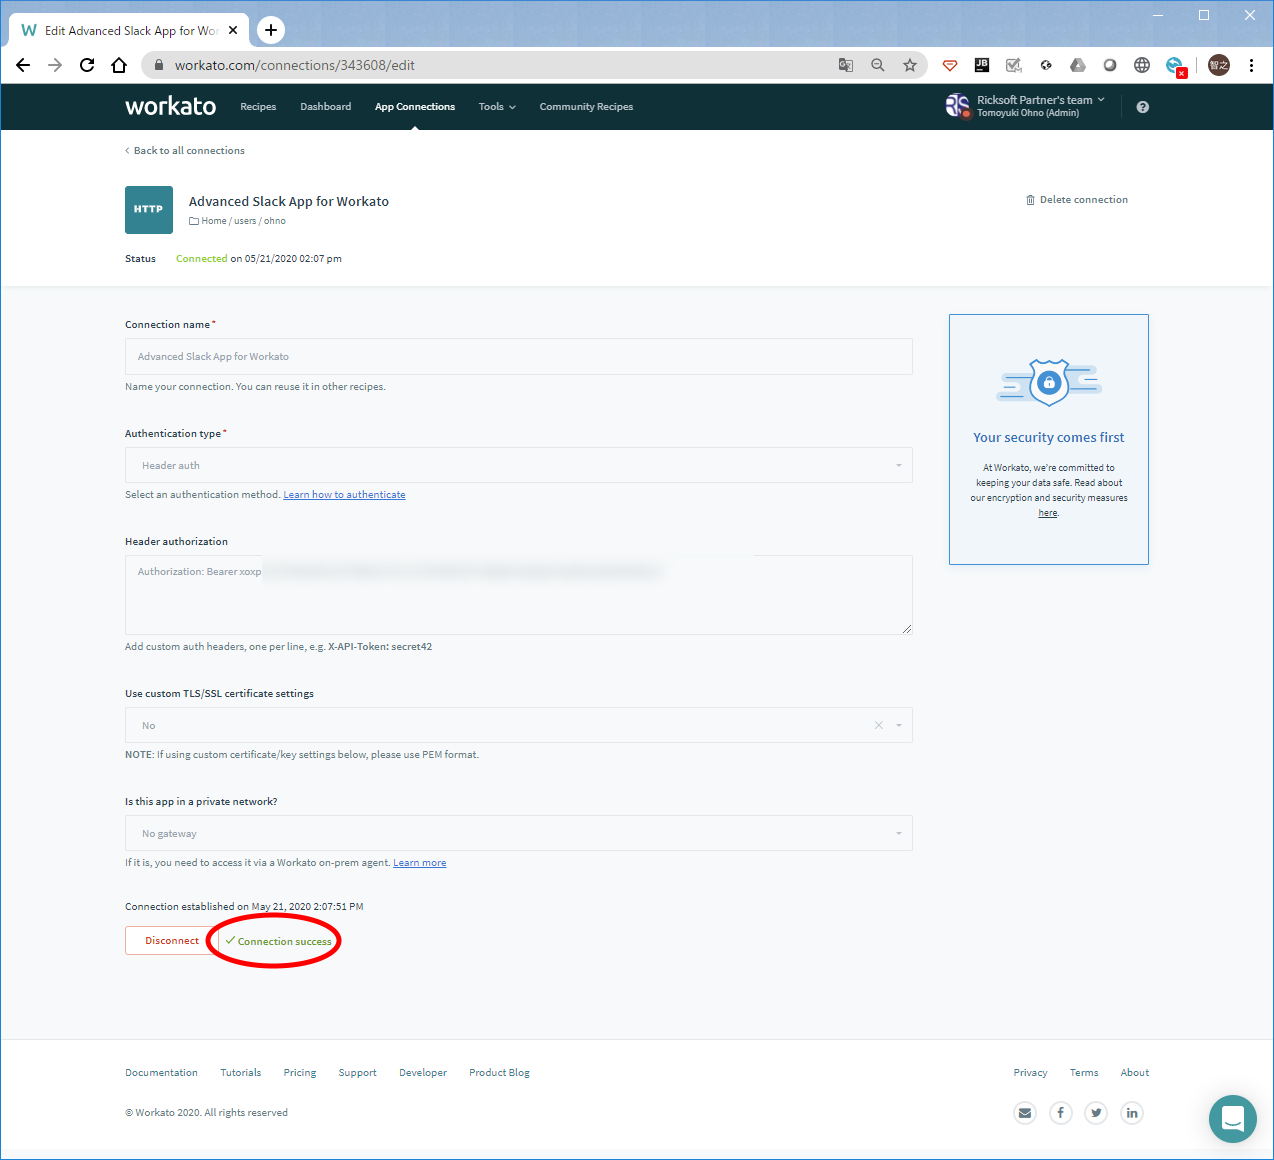Screen dimensions: 1274x1160
Task: Click the blue extension with red badge
Action: coord(1176,67)
